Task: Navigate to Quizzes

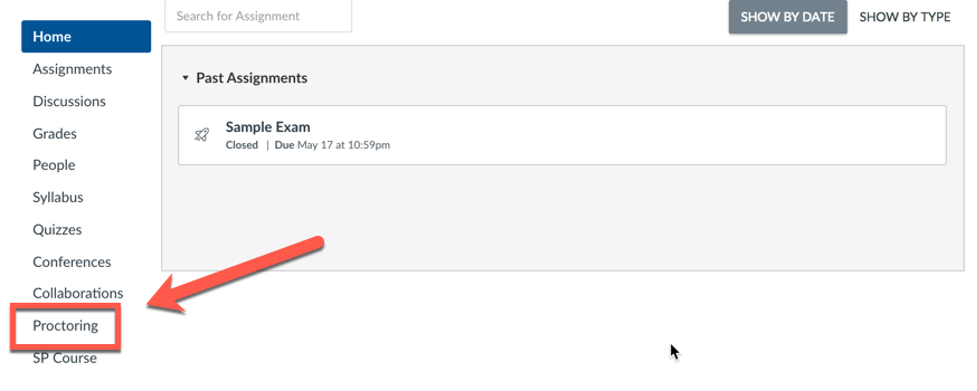Action: pos(57,230)
